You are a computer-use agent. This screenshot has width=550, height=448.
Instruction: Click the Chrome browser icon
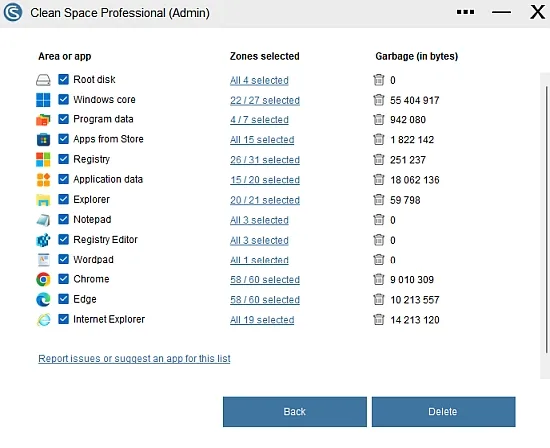click(43, 279)
